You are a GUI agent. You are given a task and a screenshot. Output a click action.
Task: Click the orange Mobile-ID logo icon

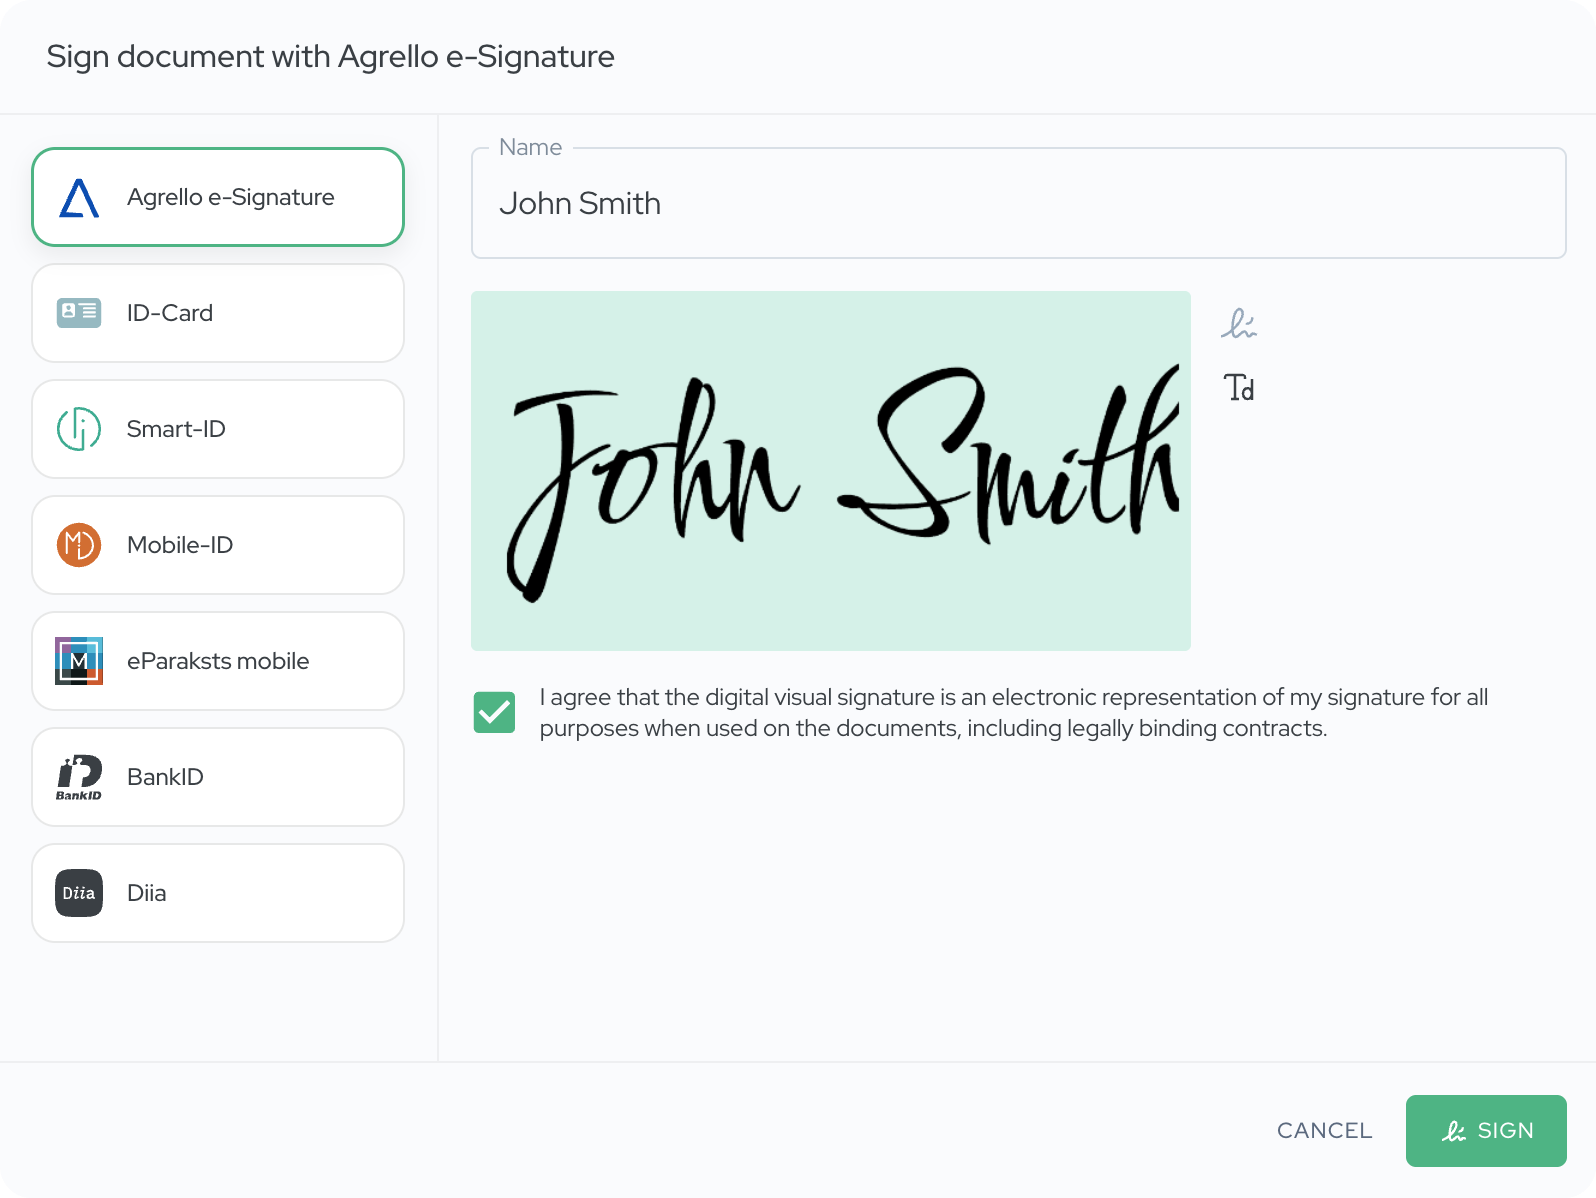pos(79,545)
